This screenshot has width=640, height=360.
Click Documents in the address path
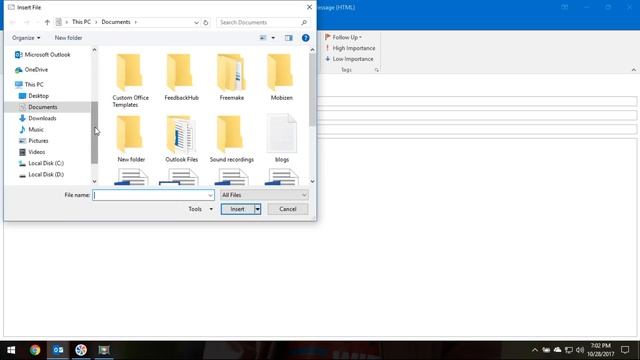point(116,22)
